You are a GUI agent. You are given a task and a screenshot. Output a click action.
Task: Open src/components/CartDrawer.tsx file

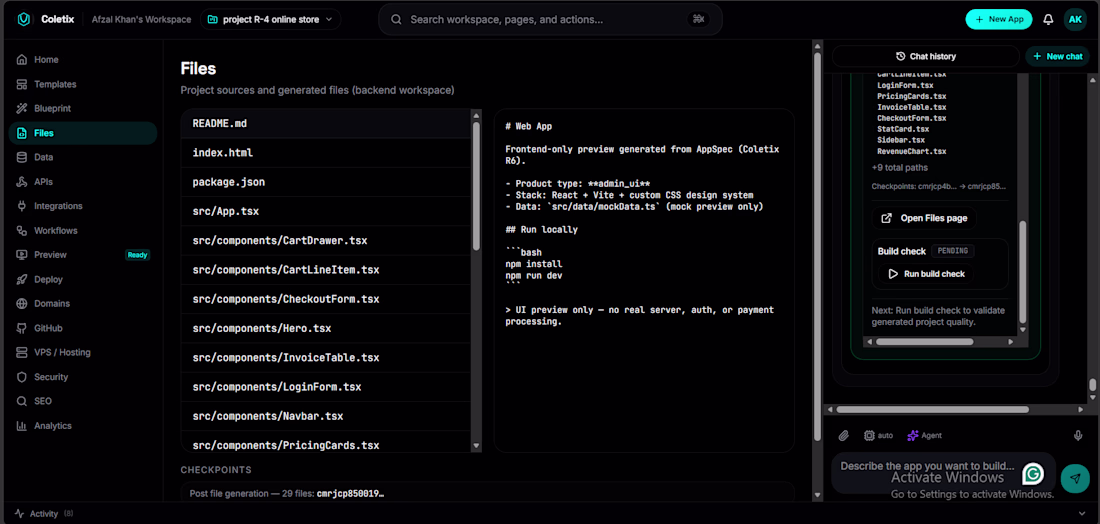click(326, 241)
